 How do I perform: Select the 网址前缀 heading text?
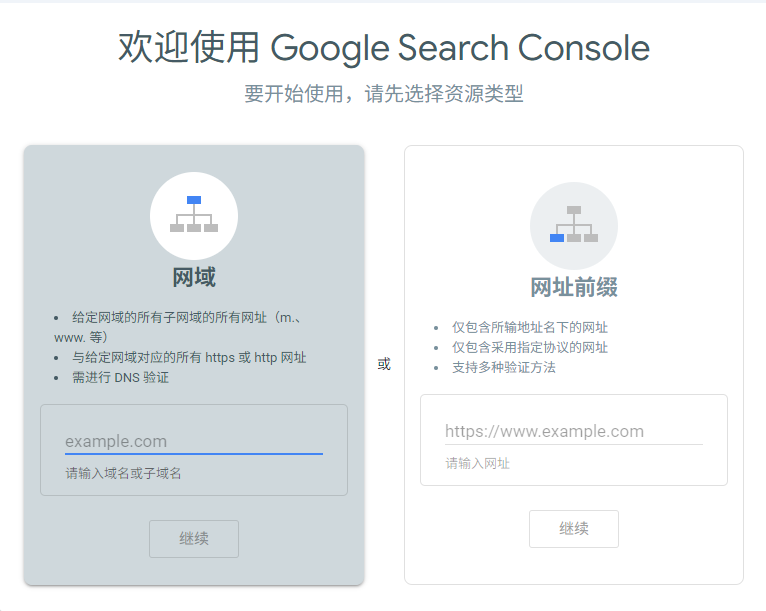pos(573,288)
